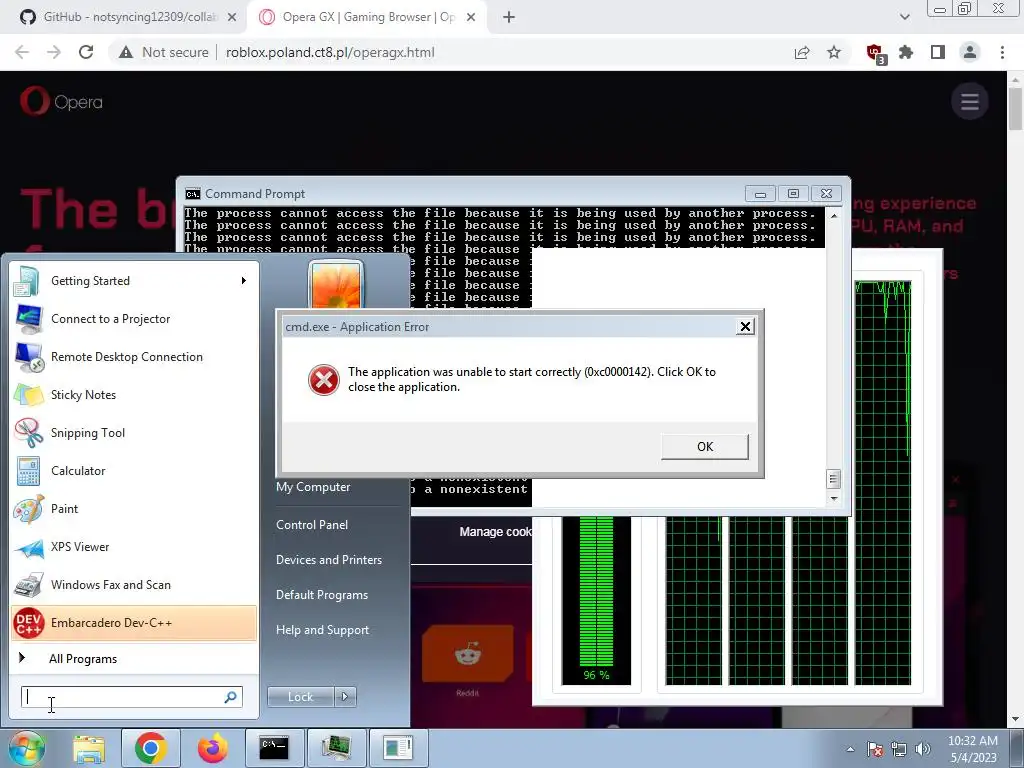Image resolution: width=1024 pixels, height=768 pixels.
Task: Click the user account flower picture
Action: pyautogui.click(x=336, y=285)
